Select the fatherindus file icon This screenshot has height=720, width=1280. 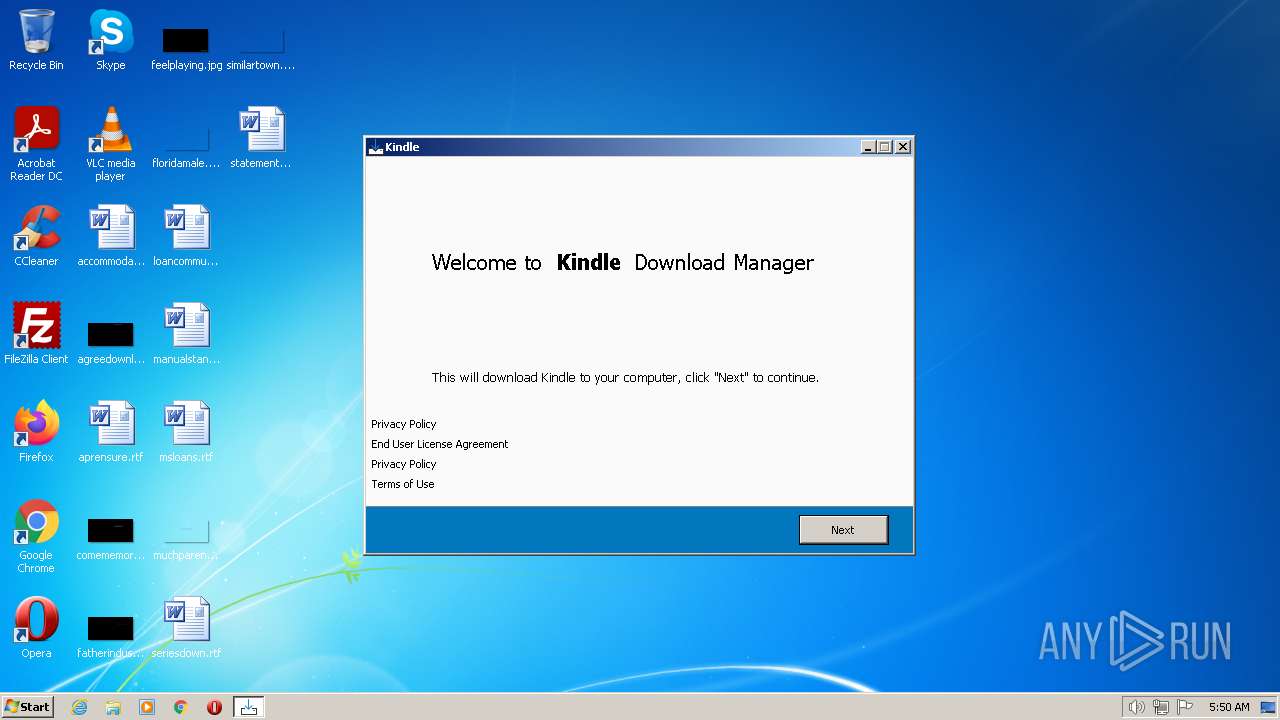click(111, 634)
